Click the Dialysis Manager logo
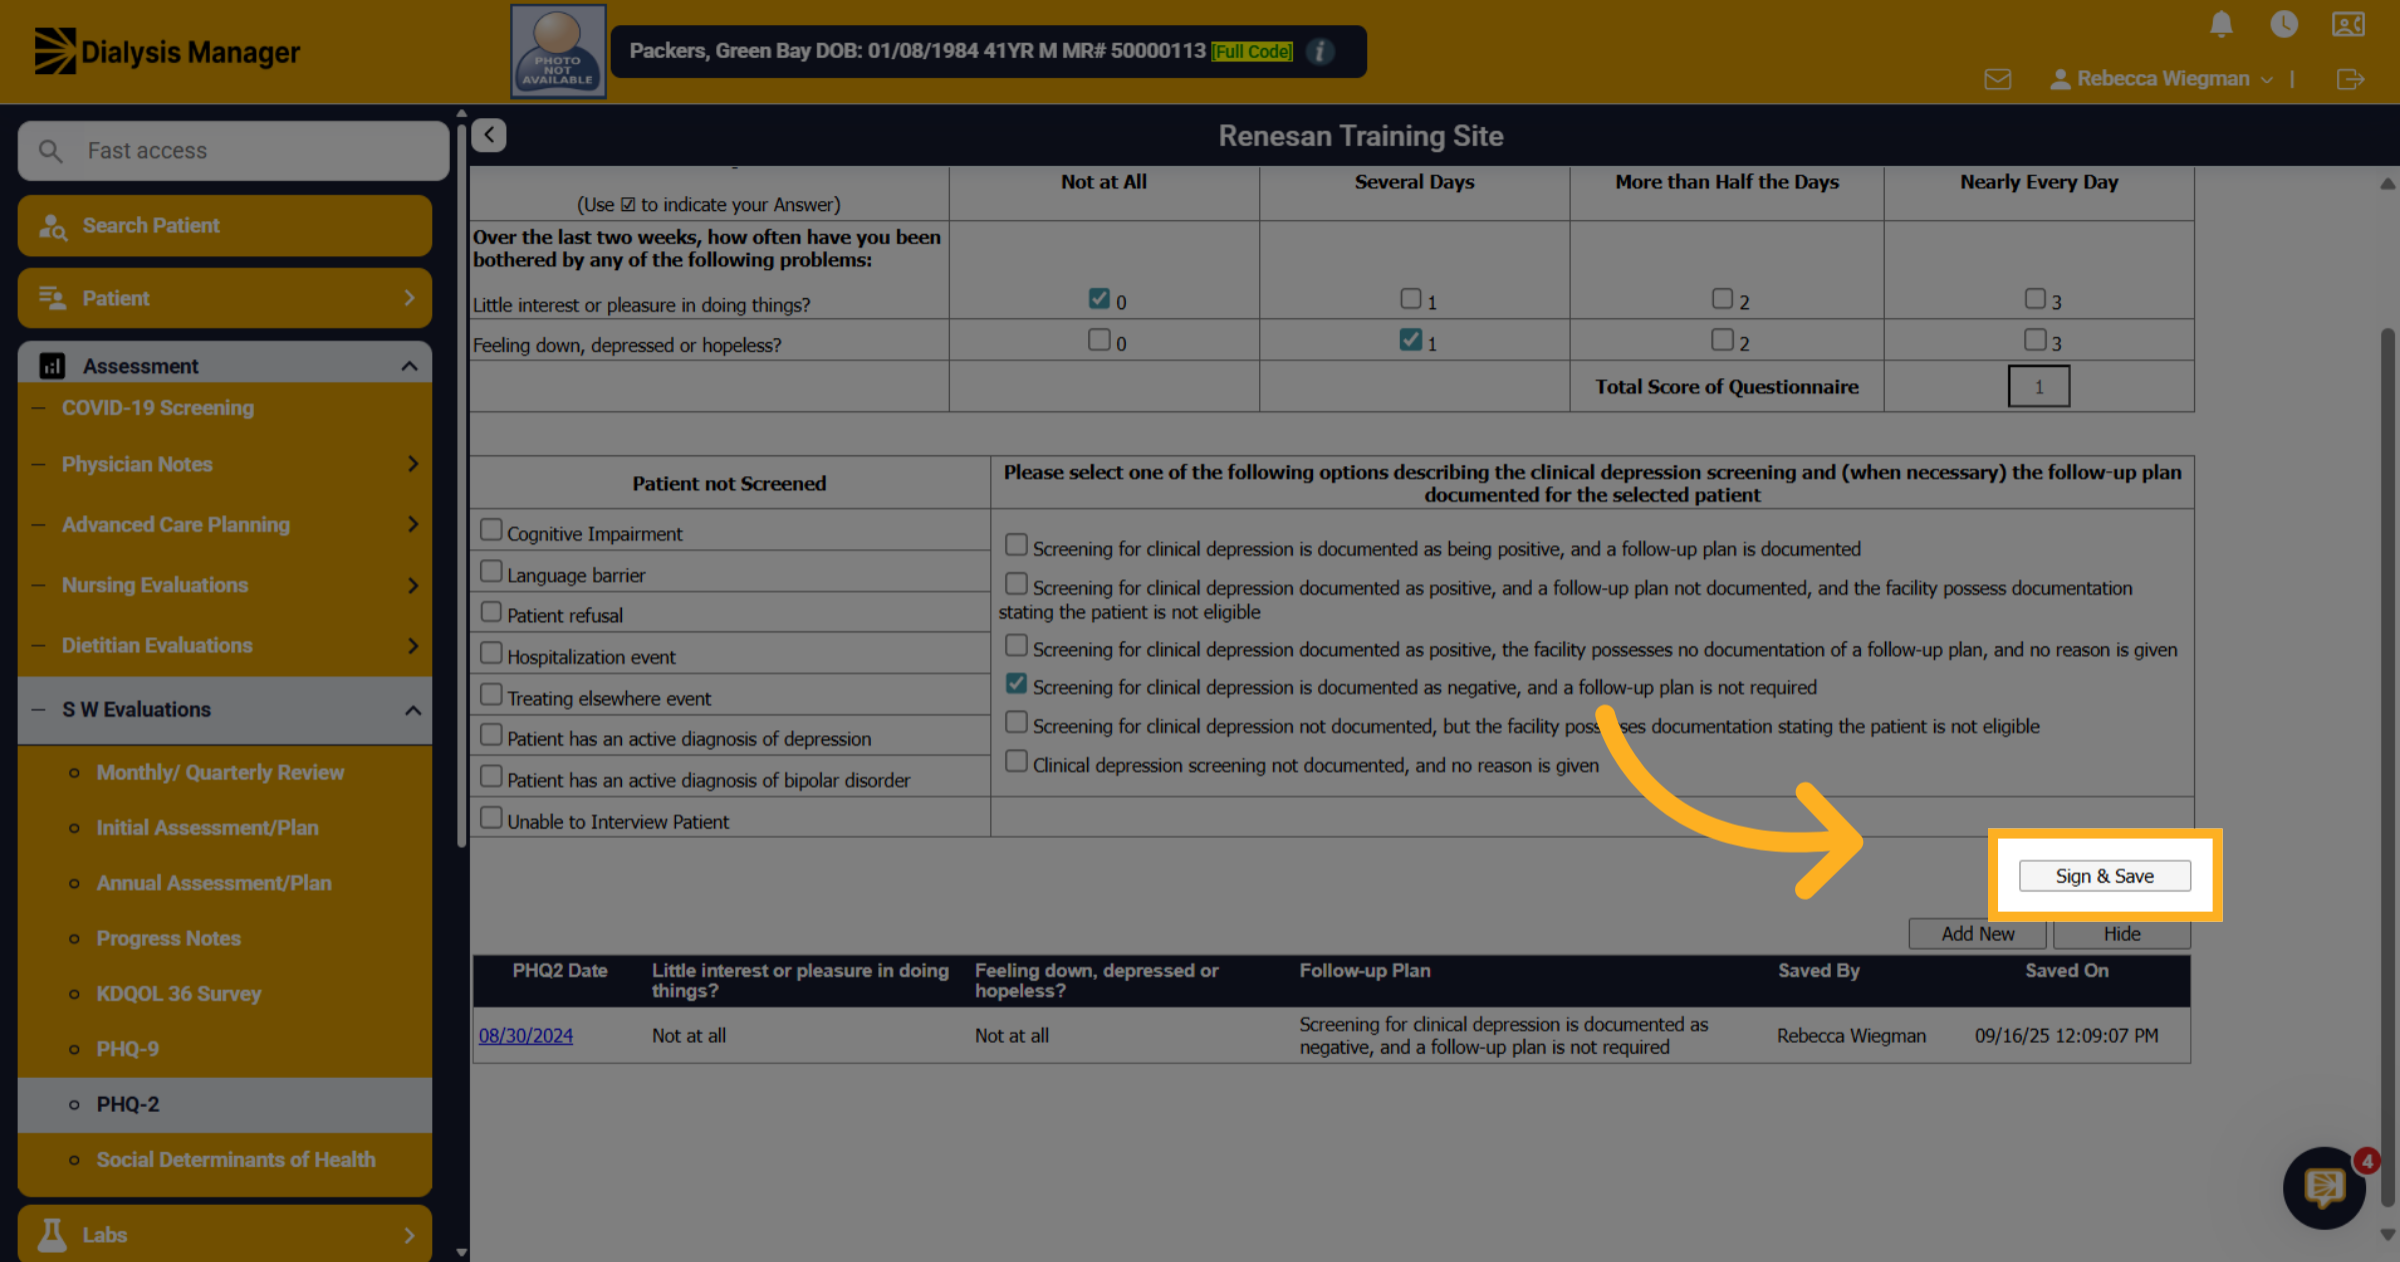Screen dimensions: 2400x1262 tap(167, 51)
